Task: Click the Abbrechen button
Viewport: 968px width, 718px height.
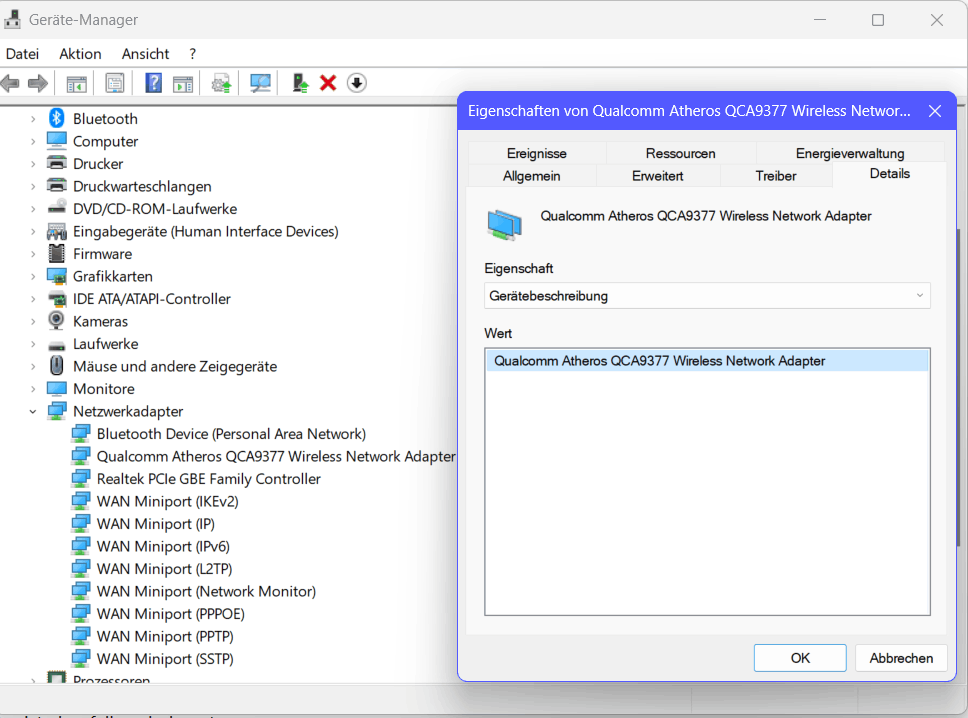Action: tap(901, 658)
